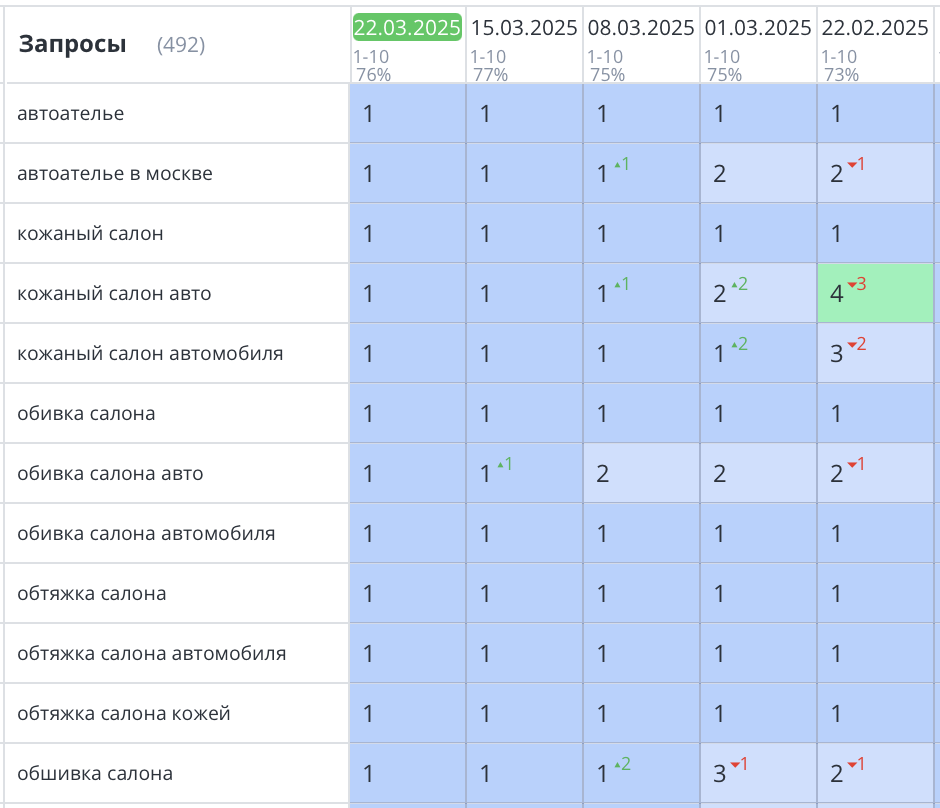Viewport: 940px width, 808px height.
Task: Click the red down arrow in the highlighted green cell
Action: [x=852, y=286]
